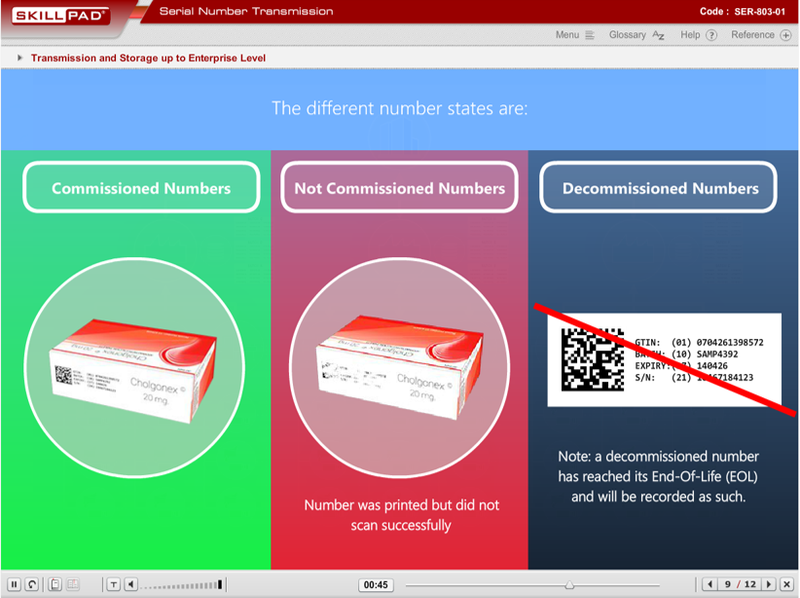This screenshot has width=800, height=598.
Task: Select the Commissioned Numbers button
Action: (x=141, y=187)
